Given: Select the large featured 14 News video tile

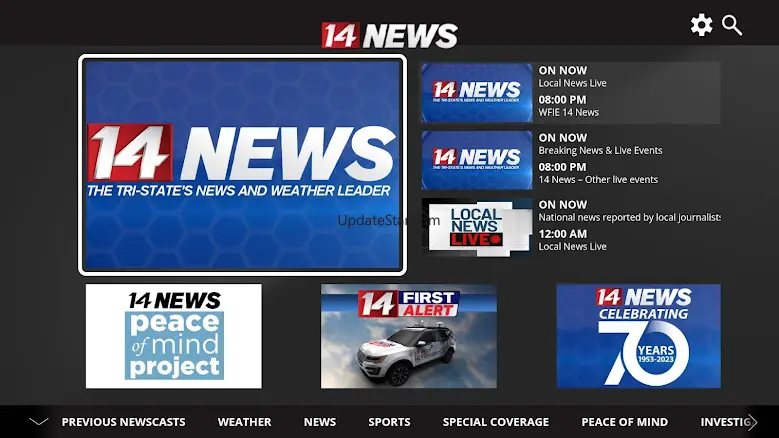Looking at the screenshot, I should 242,165.
